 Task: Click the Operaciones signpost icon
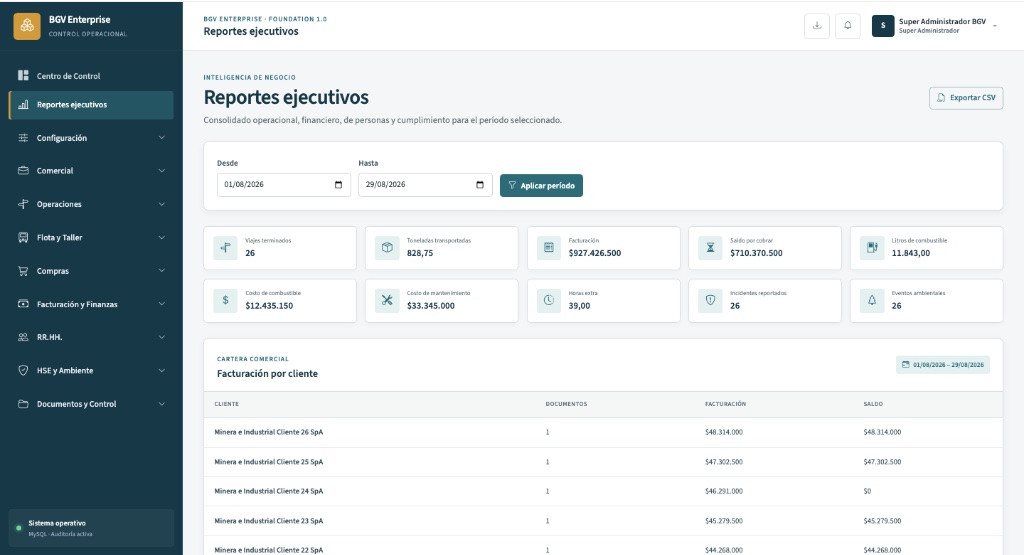pos(23,204)
